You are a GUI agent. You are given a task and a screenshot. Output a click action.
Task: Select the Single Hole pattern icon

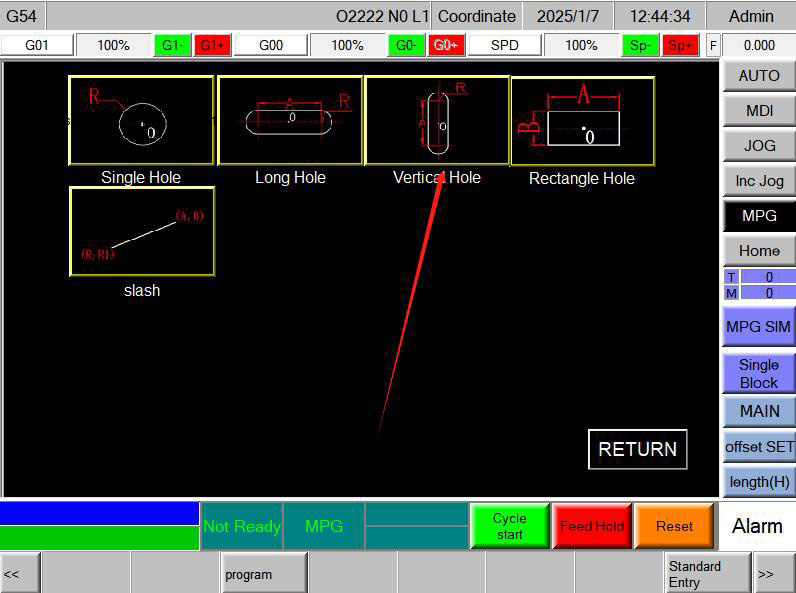[141, 120]
